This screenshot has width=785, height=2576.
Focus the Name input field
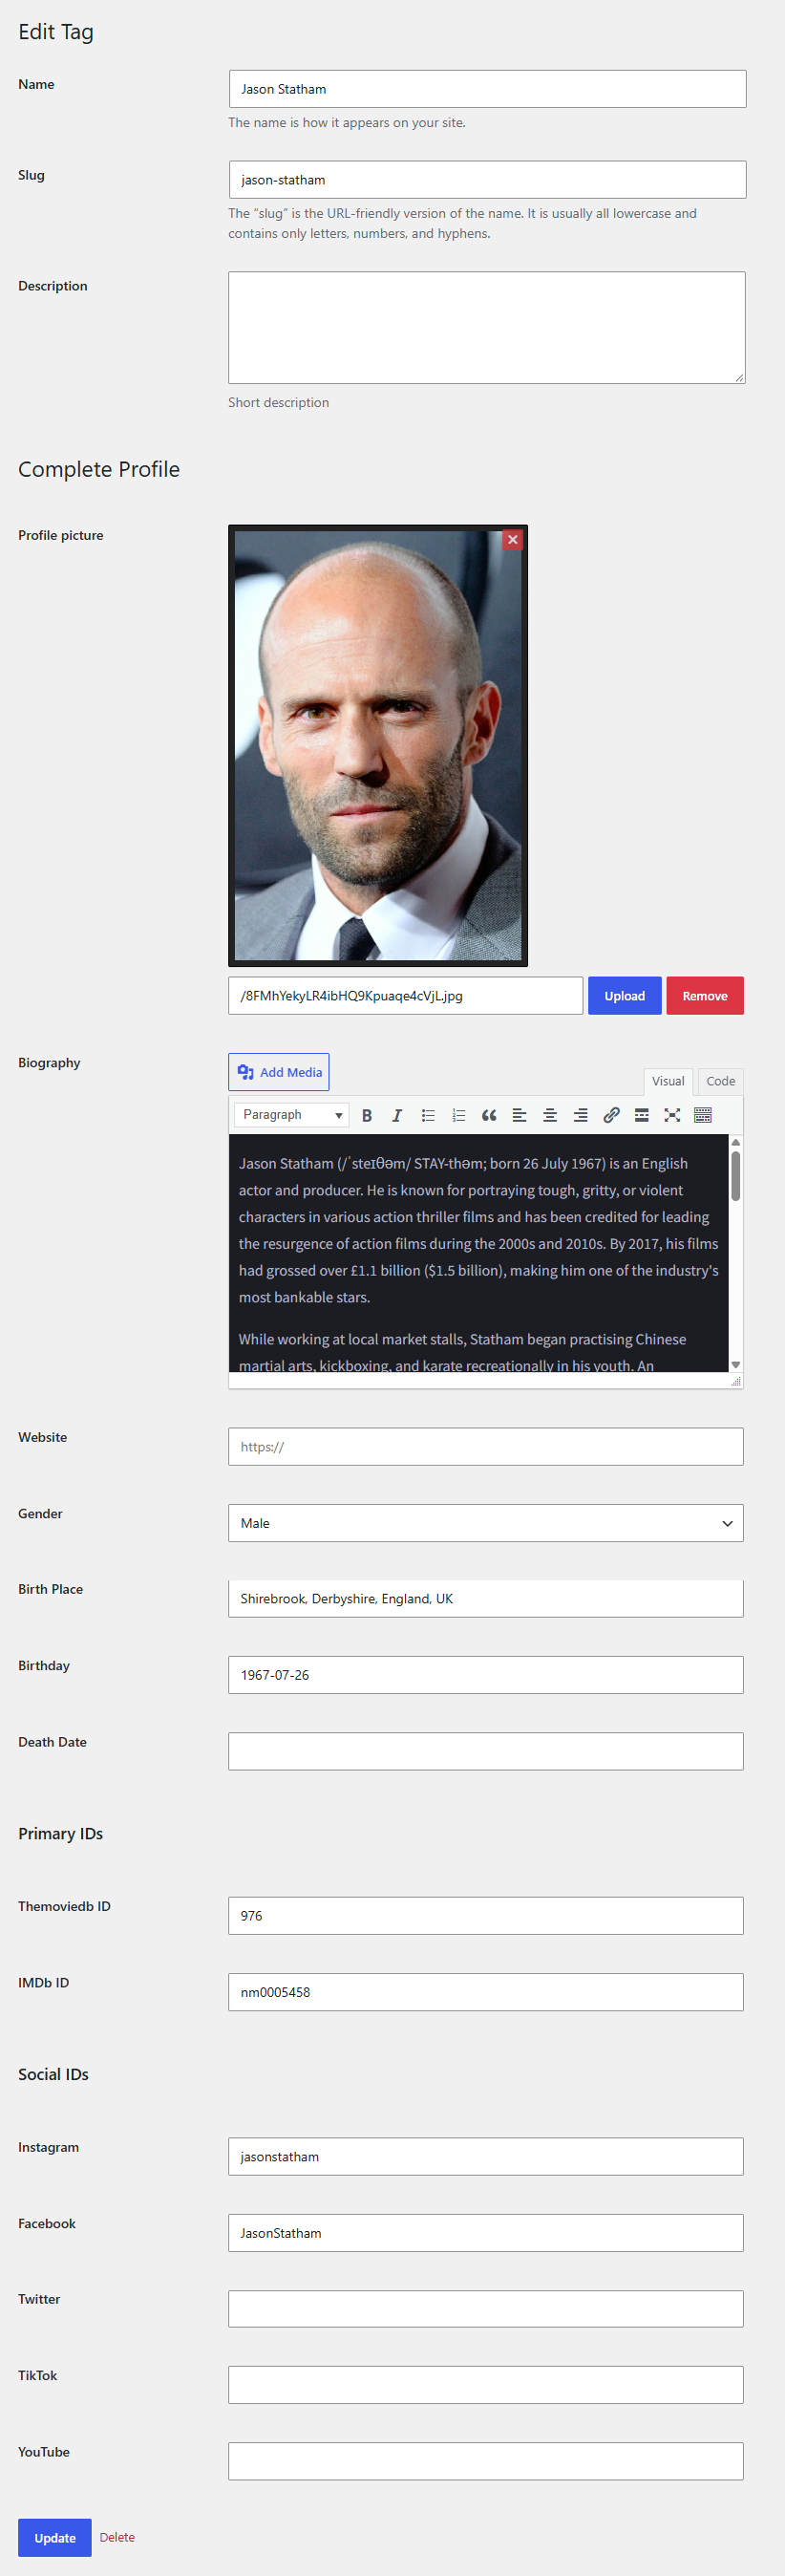488,89
